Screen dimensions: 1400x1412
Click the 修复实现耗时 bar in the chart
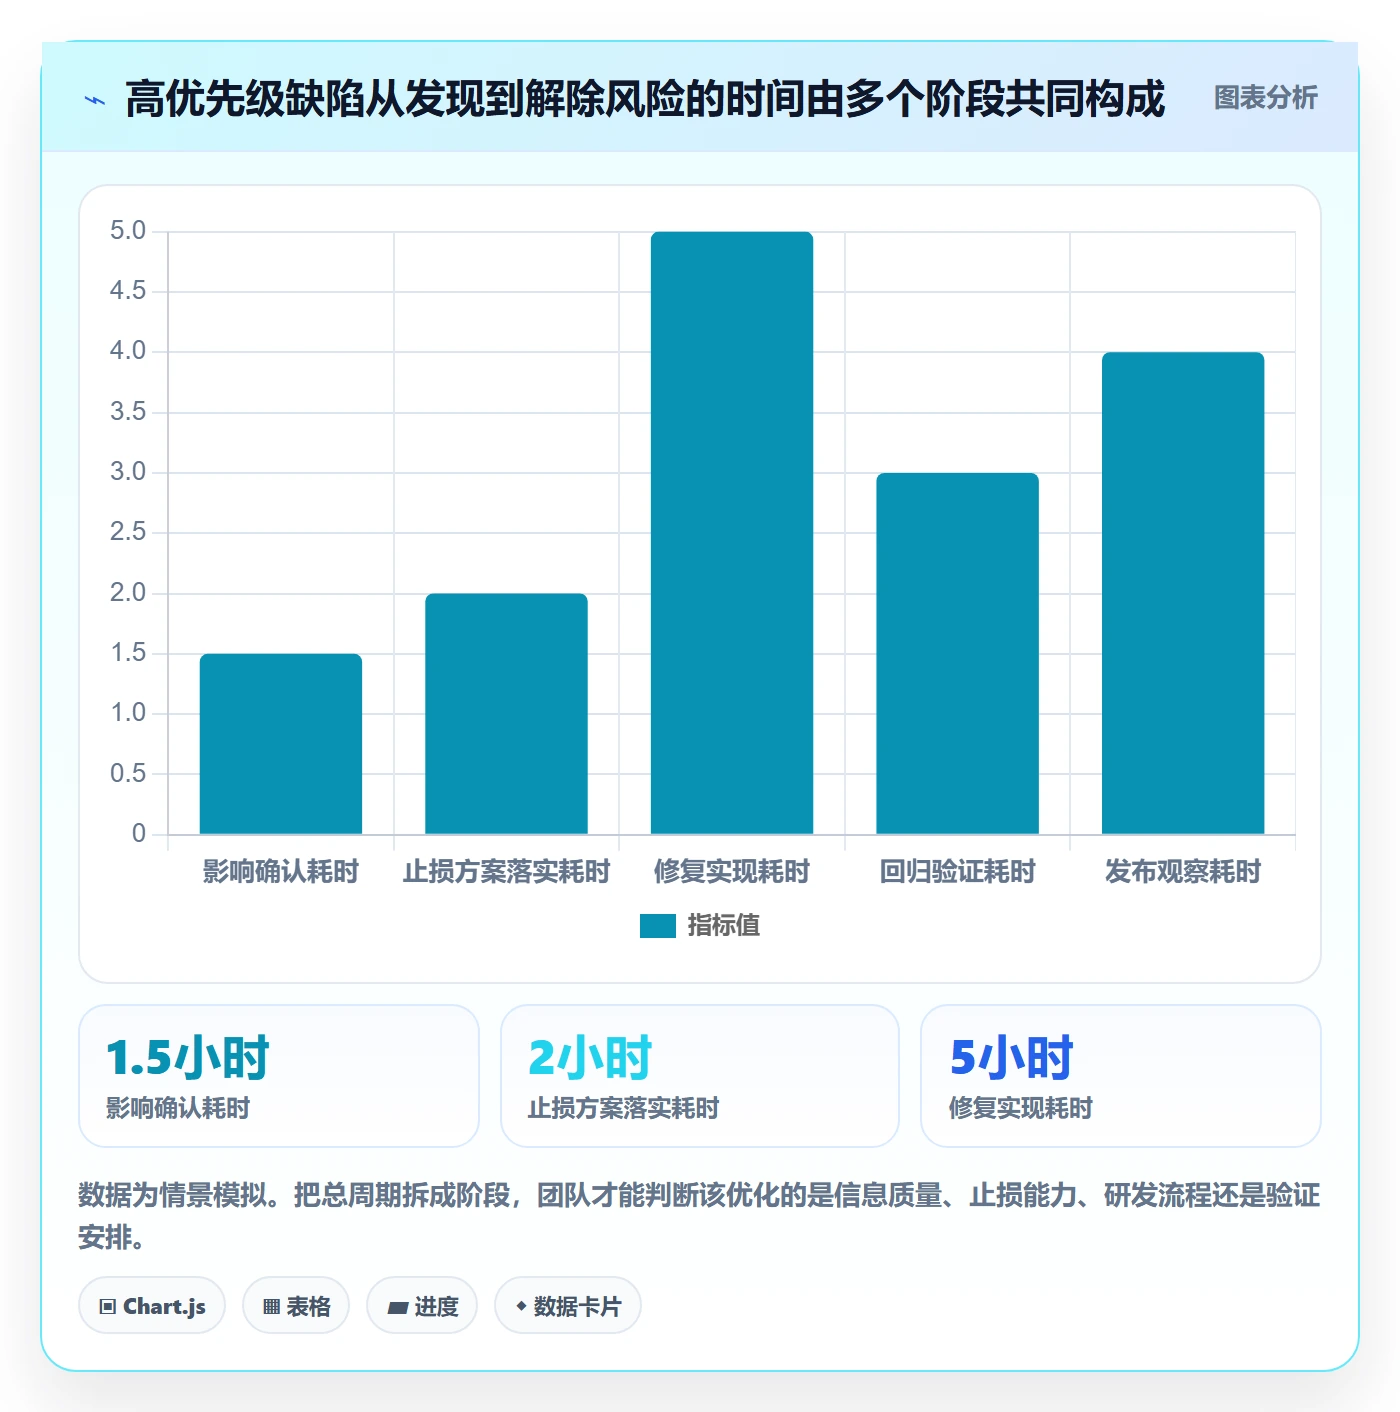732,533
